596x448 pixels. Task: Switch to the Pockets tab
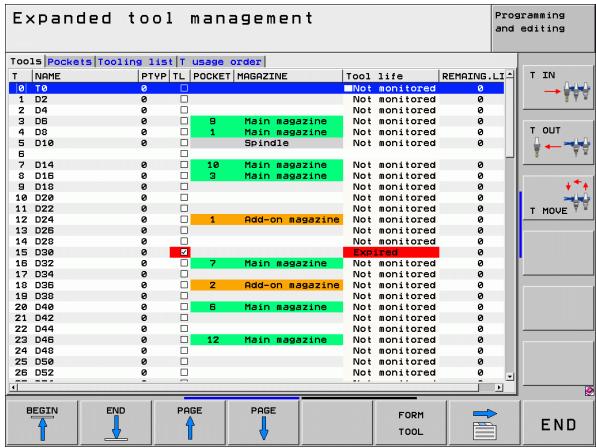tap(70, 62)
